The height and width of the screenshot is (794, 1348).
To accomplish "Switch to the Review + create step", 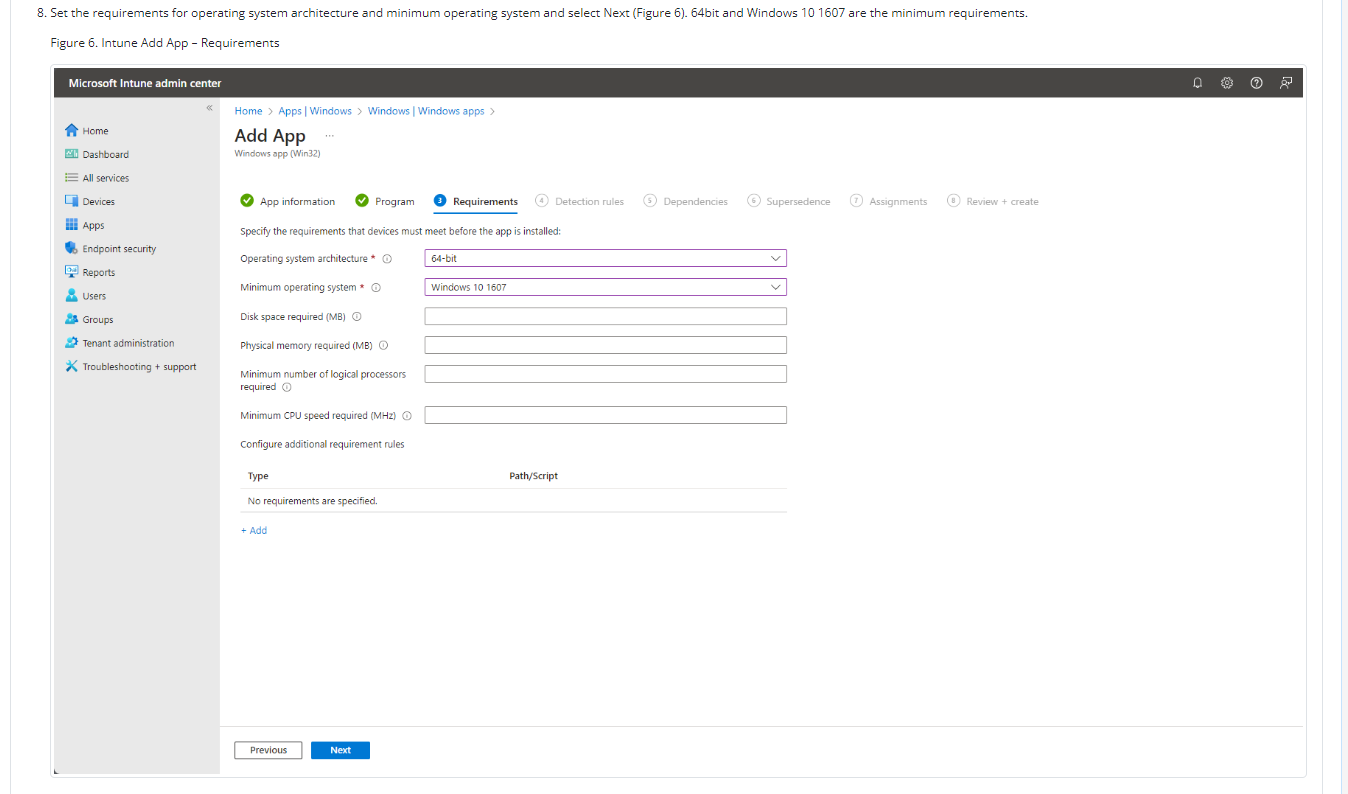I will [993, 201].
